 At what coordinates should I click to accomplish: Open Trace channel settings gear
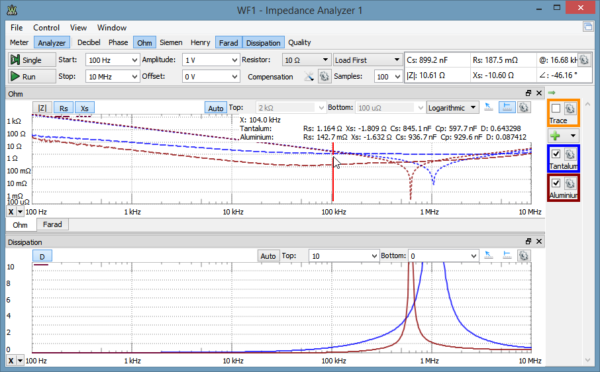point(570,109)
